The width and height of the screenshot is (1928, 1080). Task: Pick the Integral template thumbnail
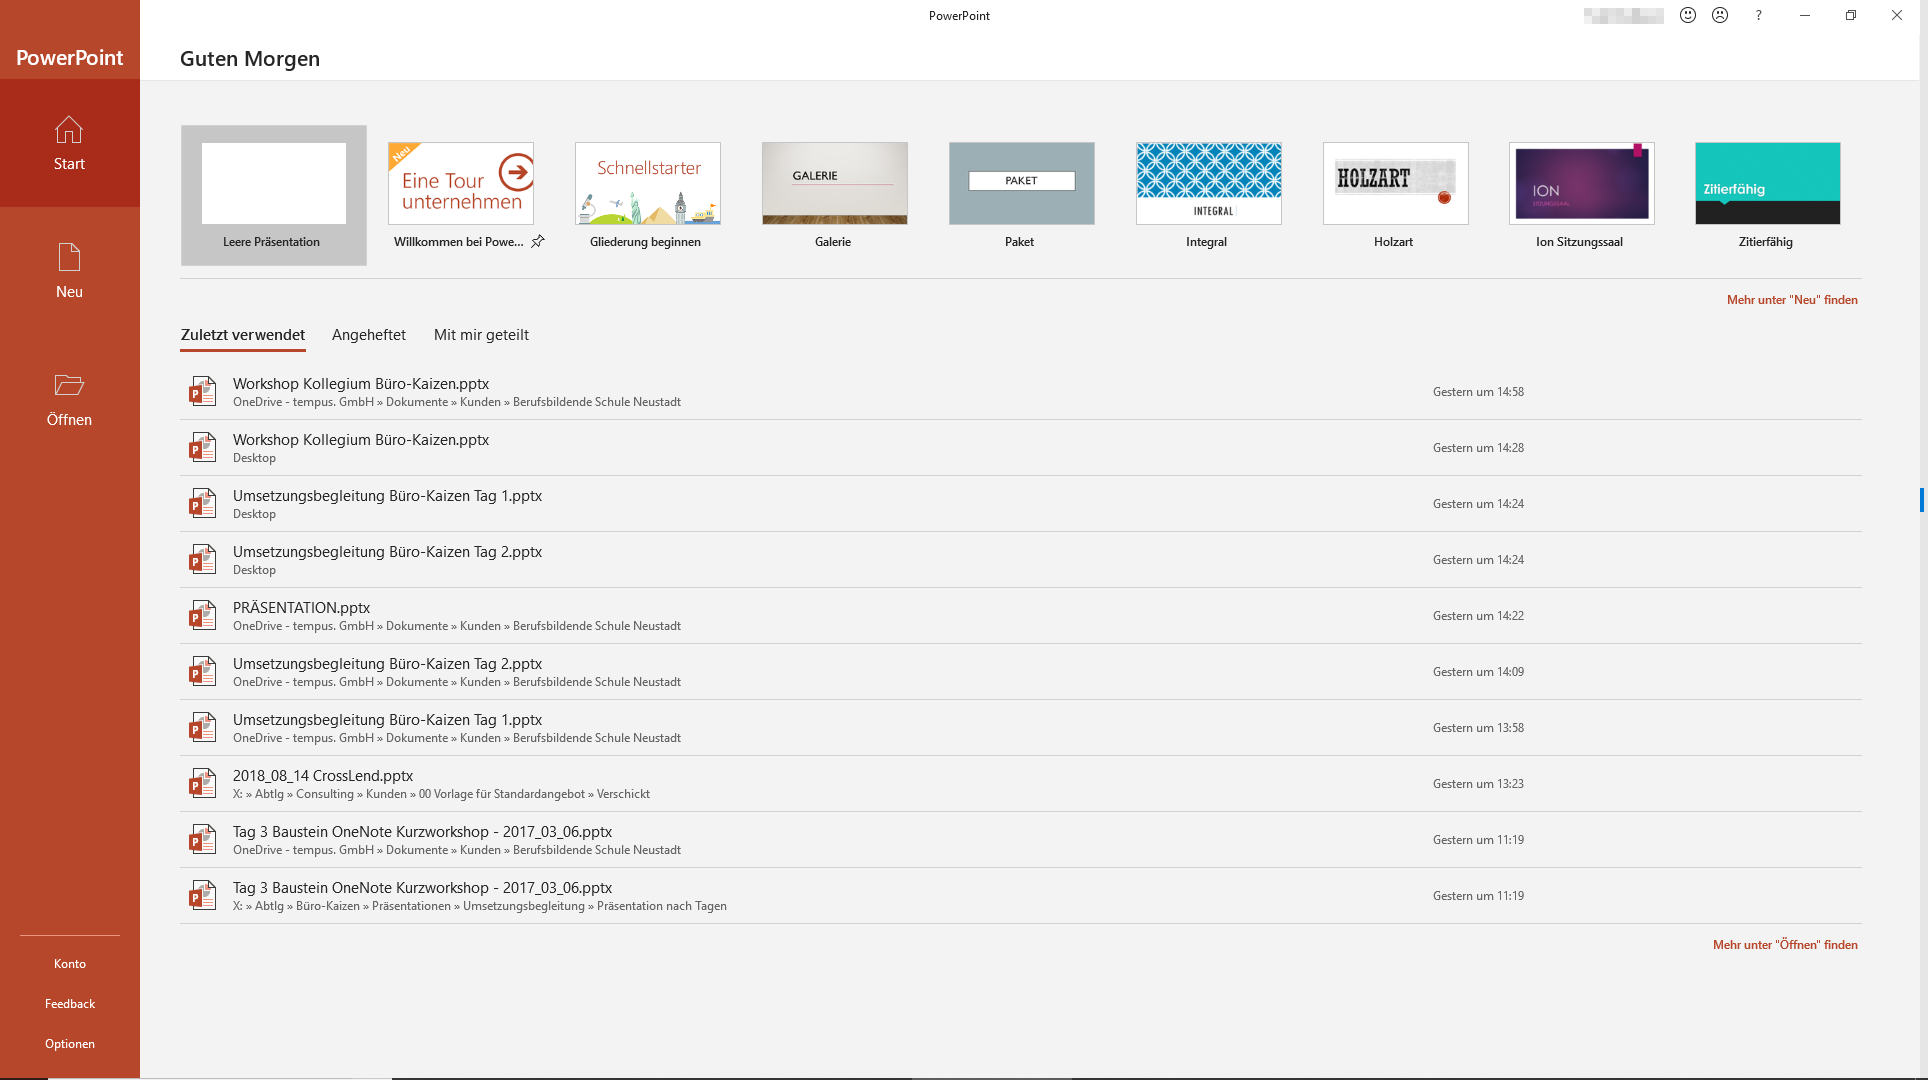(x=1208, y=184)
